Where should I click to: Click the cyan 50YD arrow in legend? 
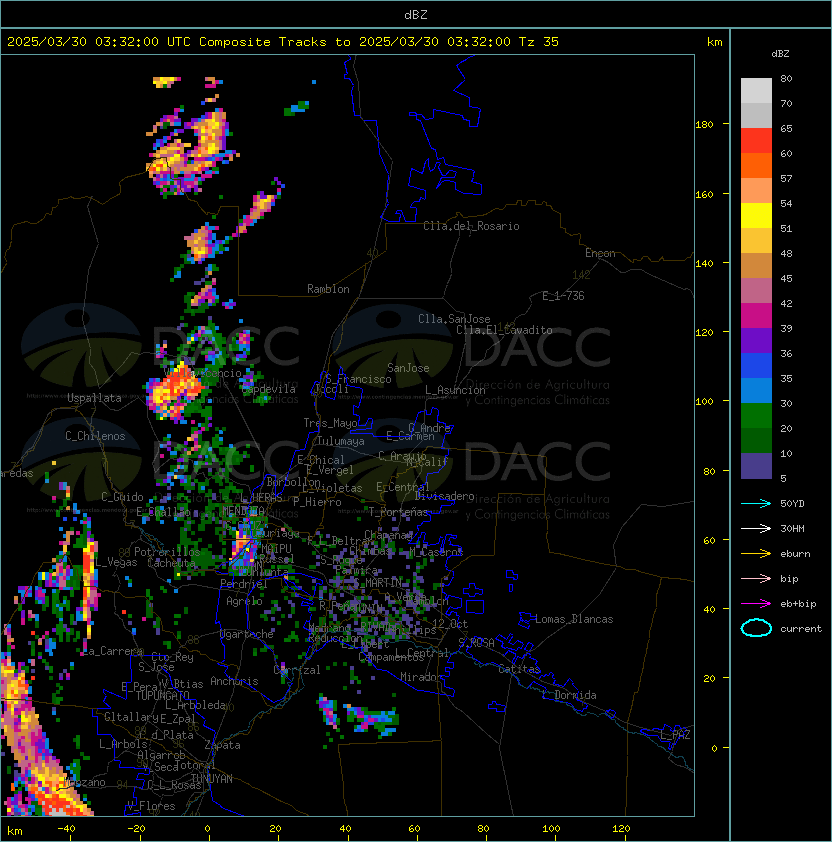click(756, 504)
